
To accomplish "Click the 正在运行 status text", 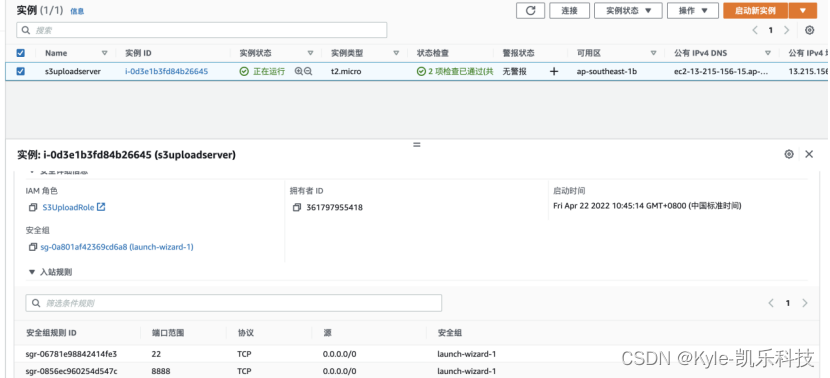I will tap(269, 71).
